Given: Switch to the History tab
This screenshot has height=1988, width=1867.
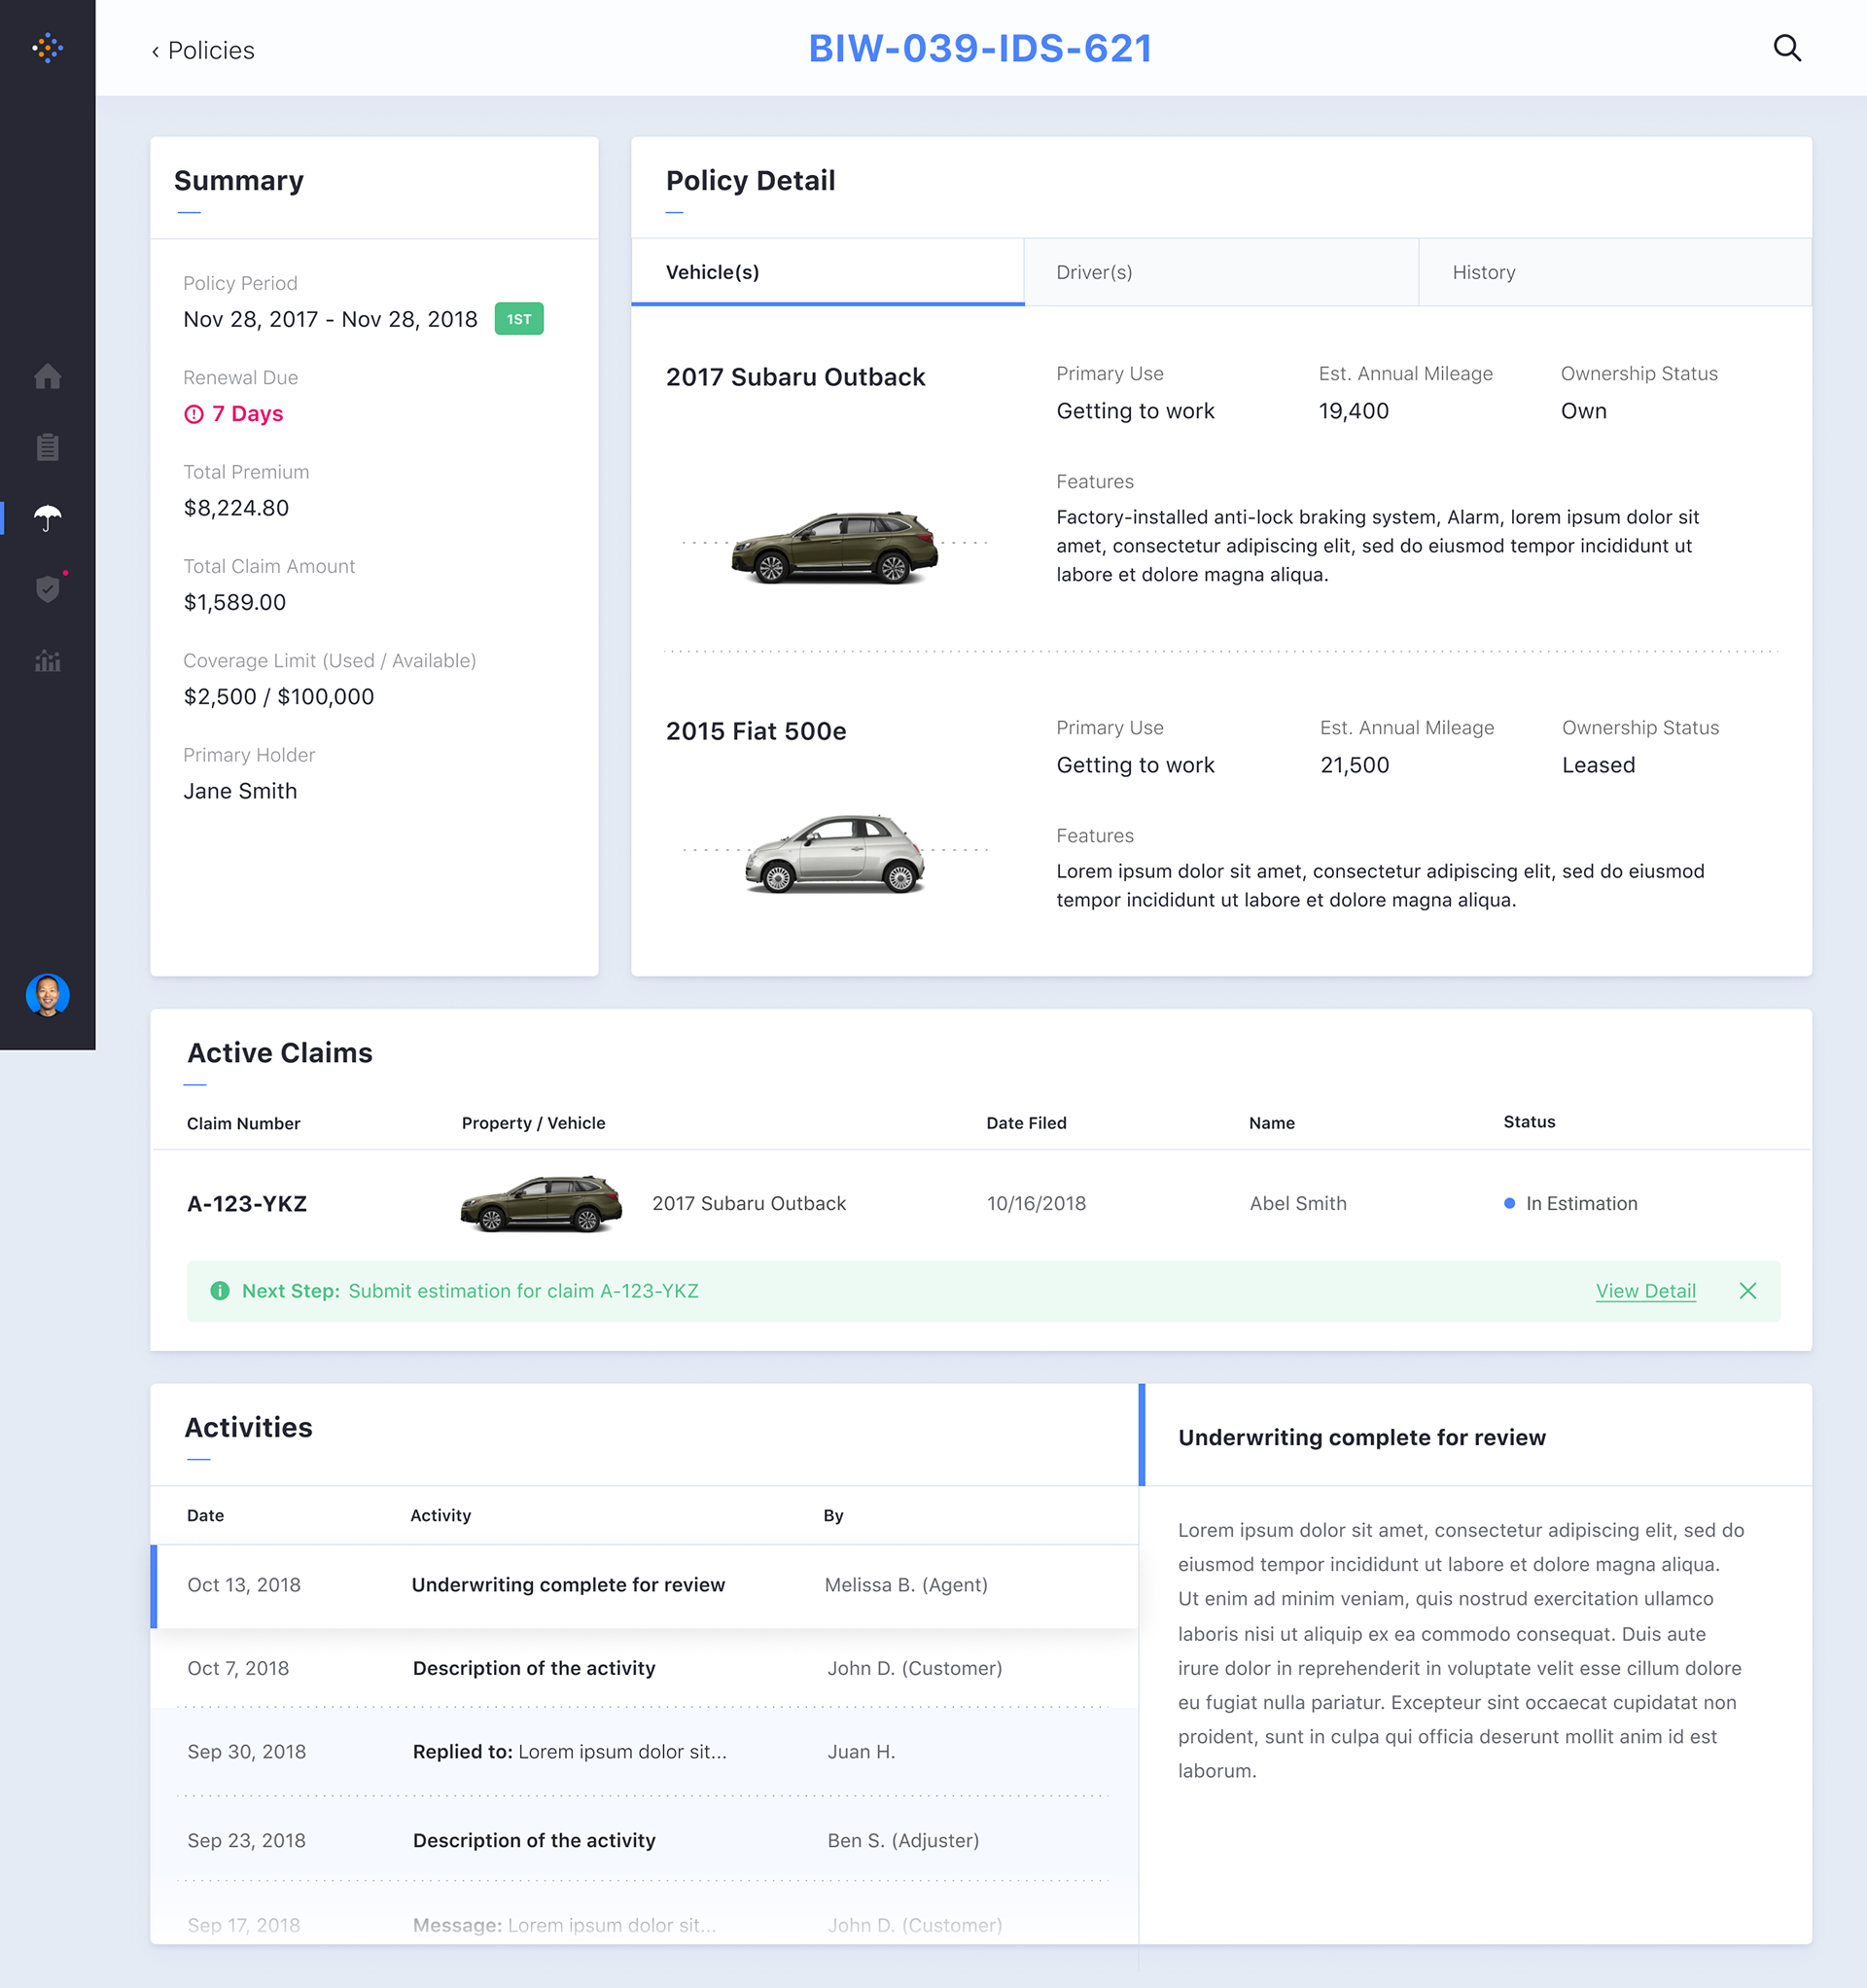Looking at the screenshot, I should (1483, 272).
